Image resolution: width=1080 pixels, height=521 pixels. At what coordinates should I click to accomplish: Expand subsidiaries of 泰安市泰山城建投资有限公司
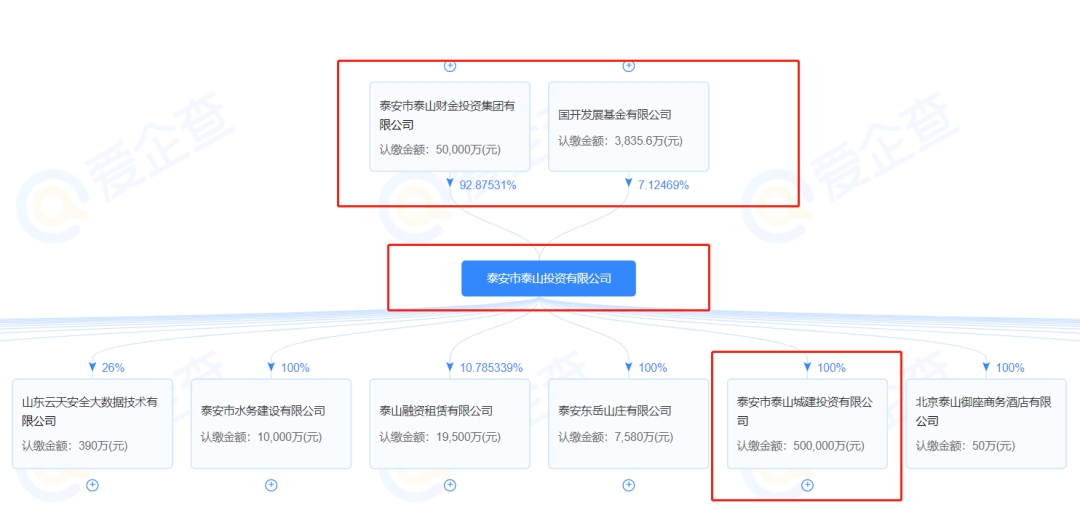click(x=807, y=485)
